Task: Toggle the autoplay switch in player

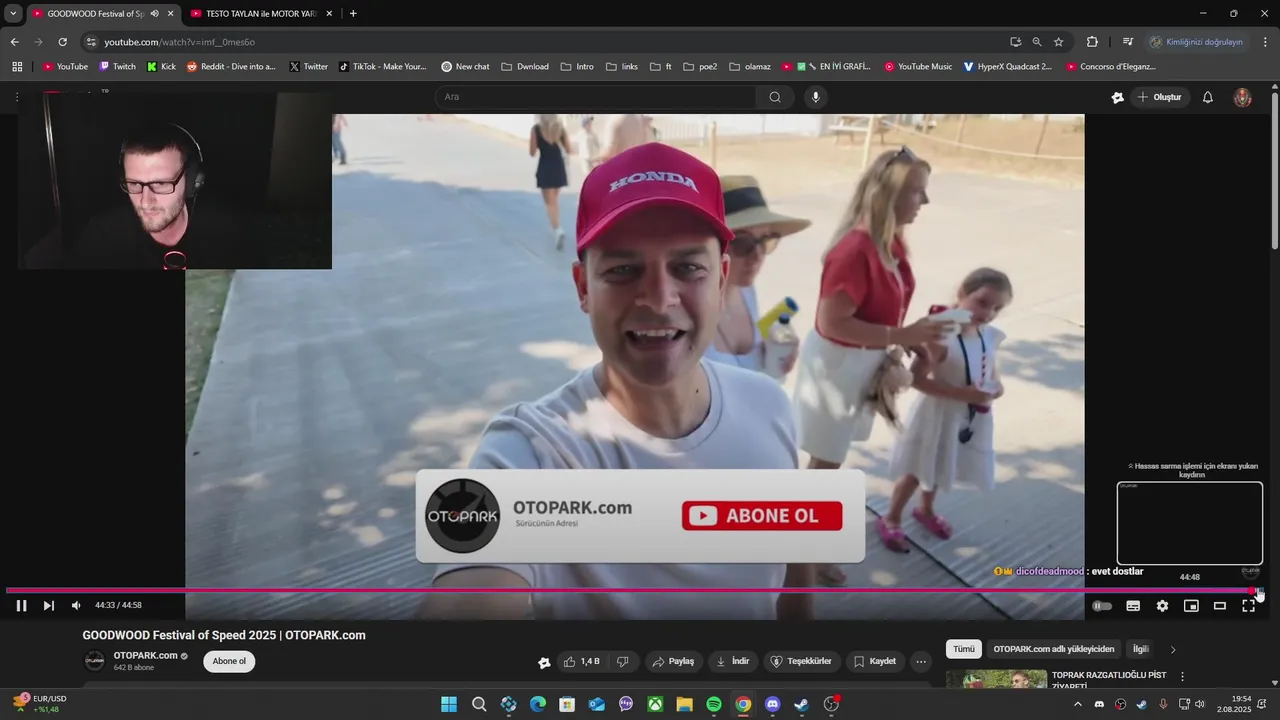Action: 1102,605
